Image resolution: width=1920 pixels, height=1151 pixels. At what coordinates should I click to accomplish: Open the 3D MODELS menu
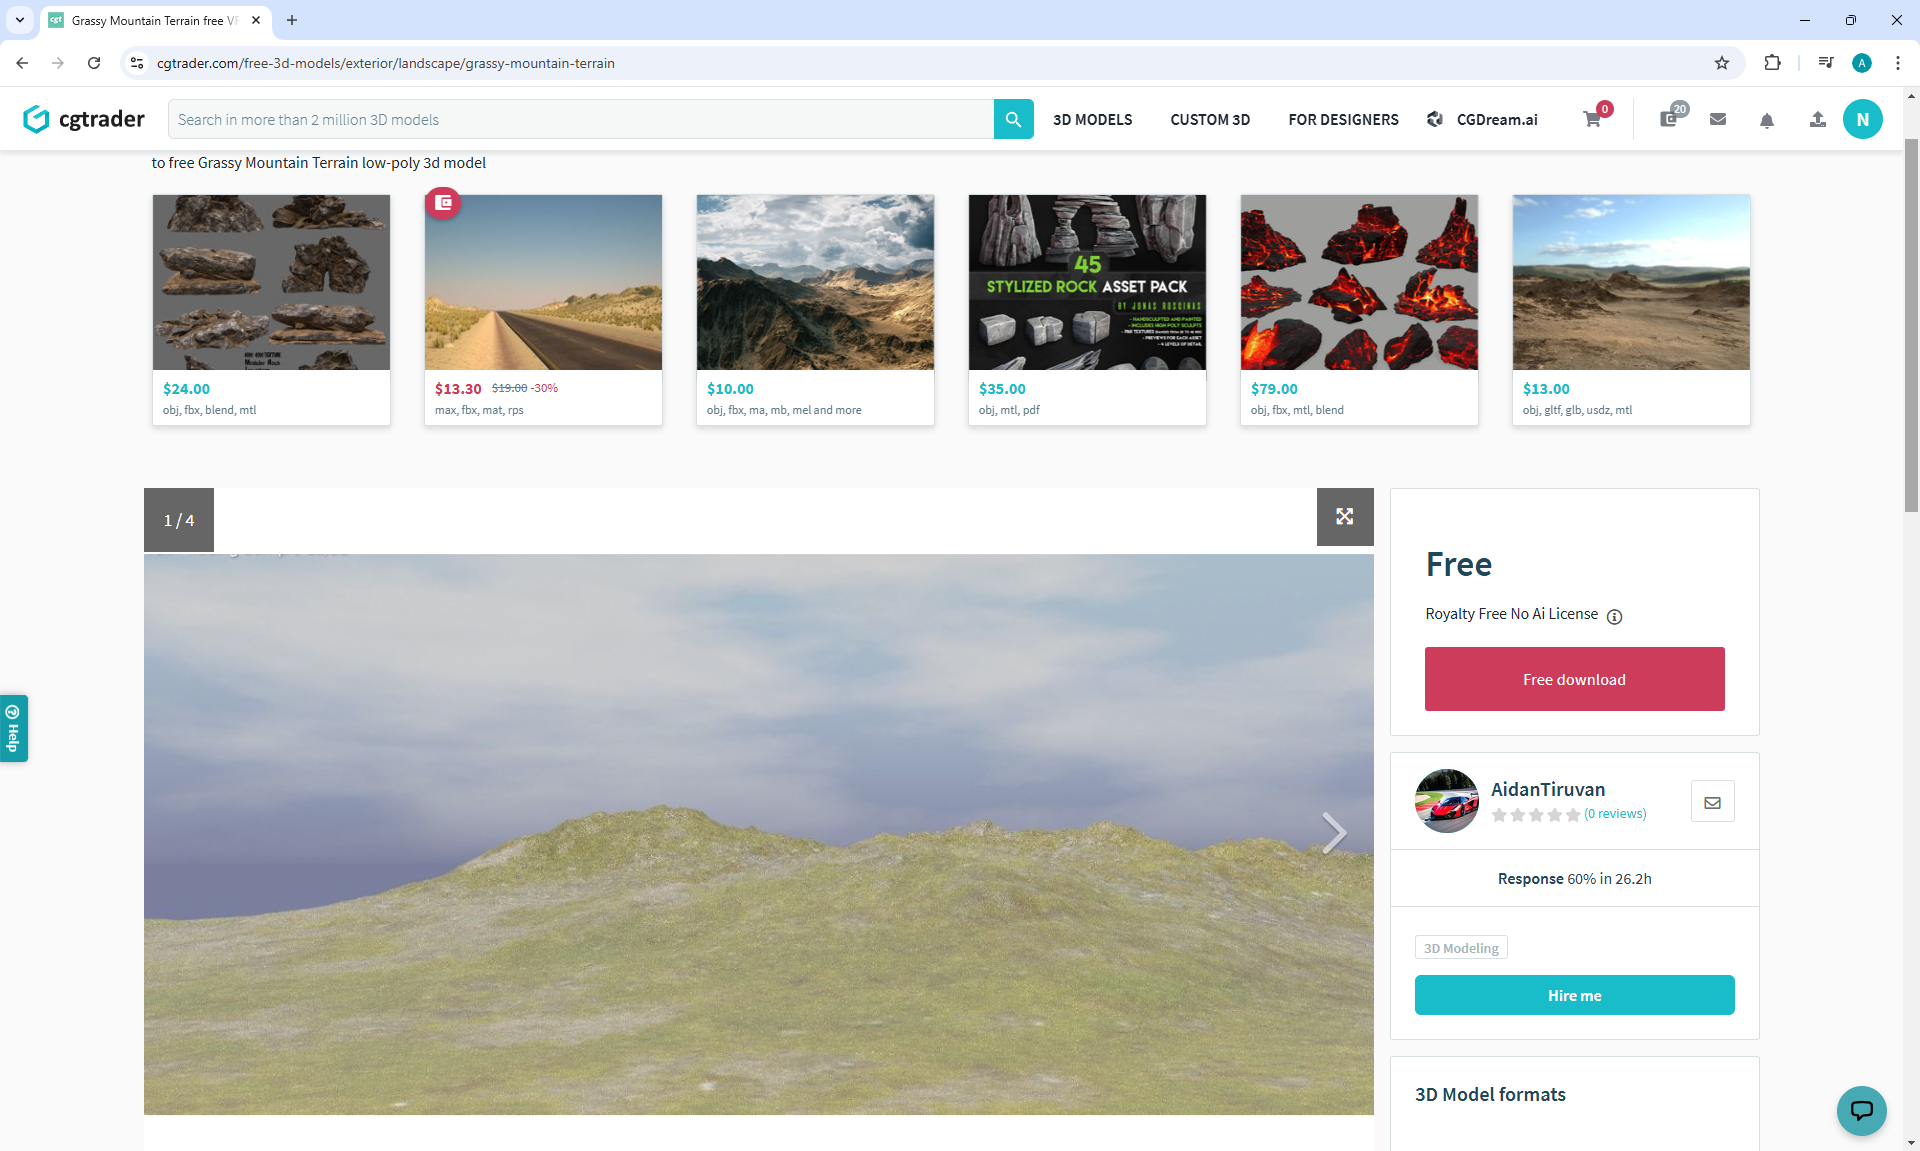point(1092,119)
